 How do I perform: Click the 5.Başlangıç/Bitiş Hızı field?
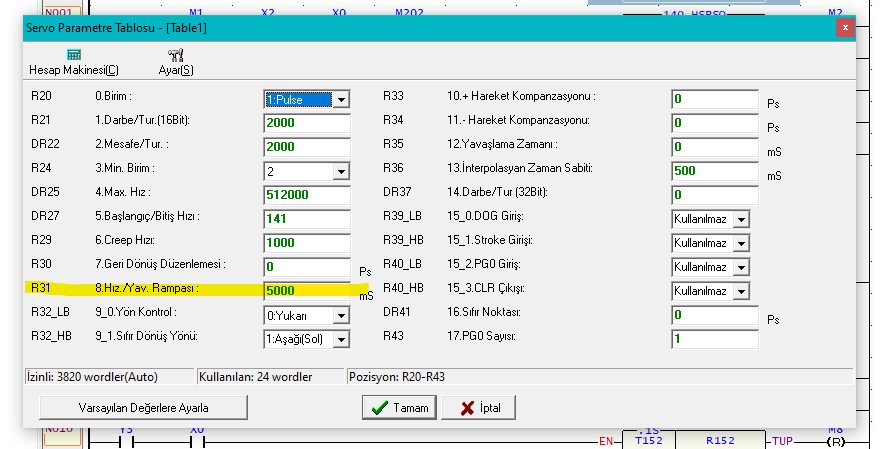(307, 219)
